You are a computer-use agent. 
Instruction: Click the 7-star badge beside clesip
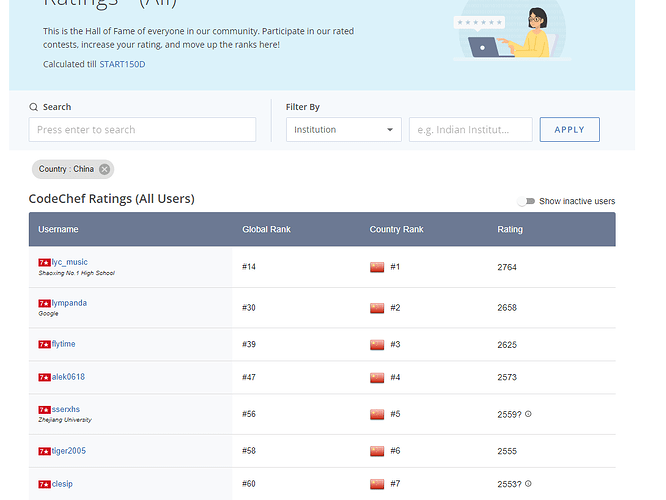(x=45, y=484)
